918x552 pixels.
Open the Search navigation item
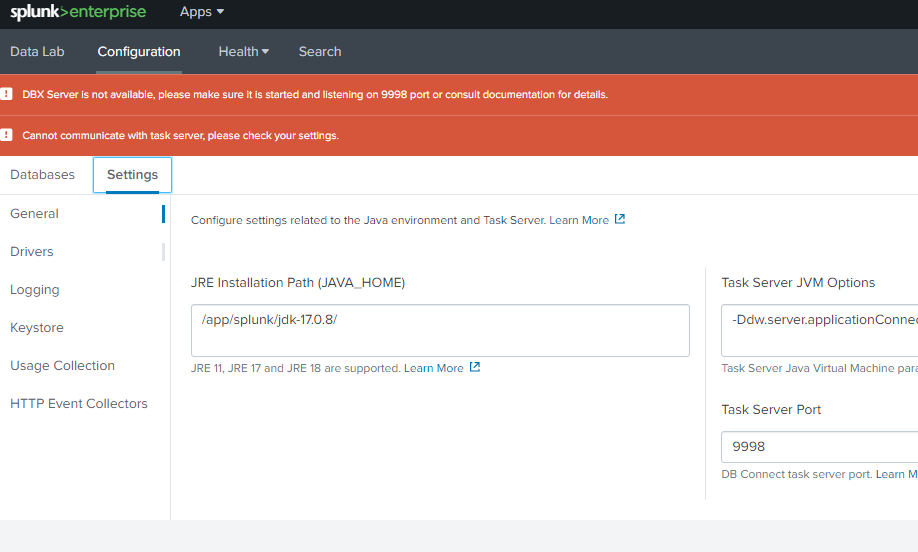tap(320, 51)
